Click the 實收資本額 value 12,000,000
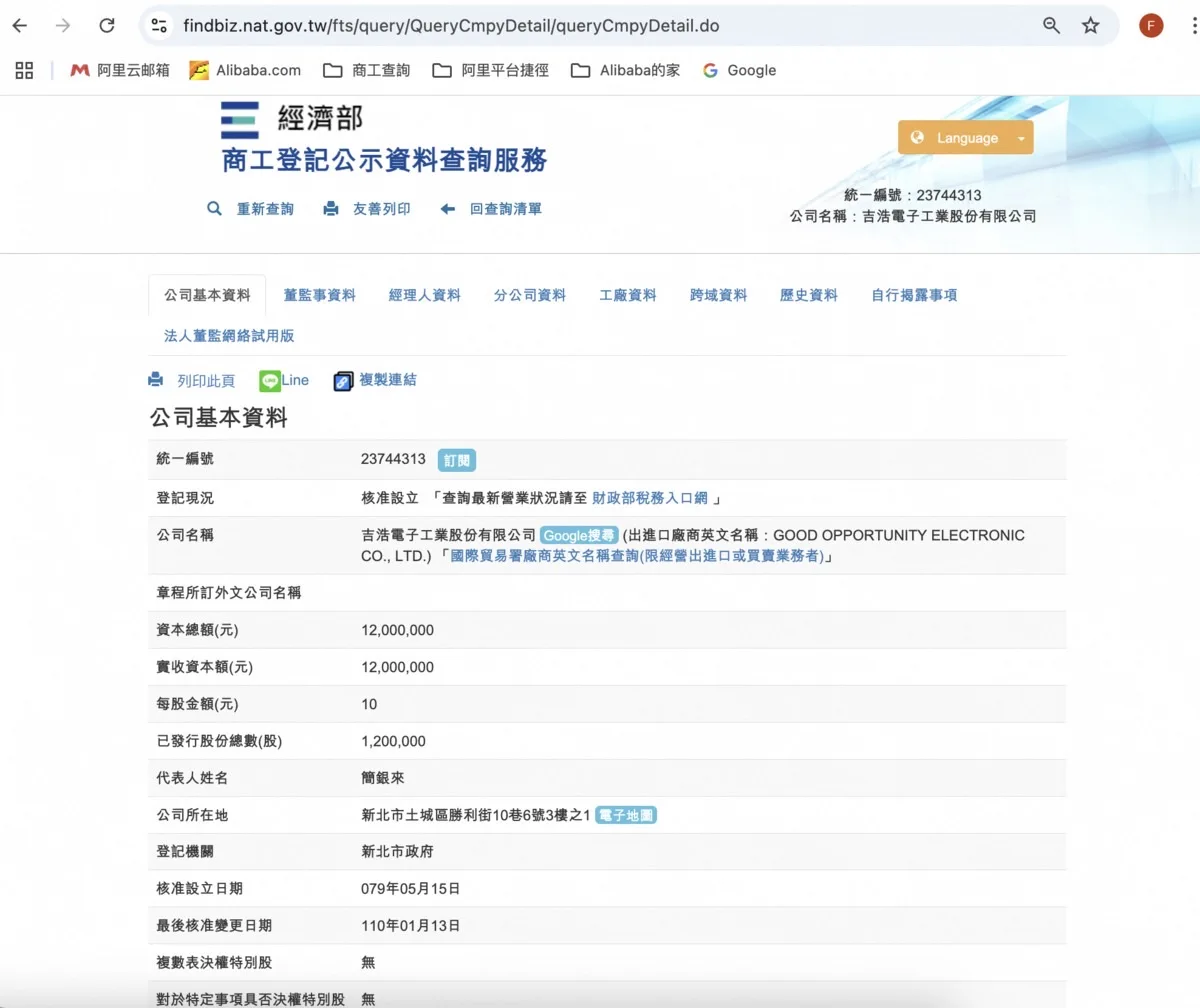The width and height of the screenshot is (1200, 1008). coord(397,667)
